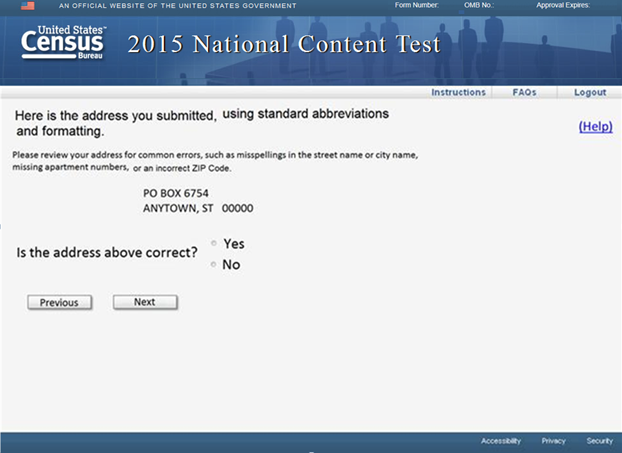Click the ANYTOWN, ST 00000 line
Viewport: 622px width, 453px height.
tap(198, 208)
